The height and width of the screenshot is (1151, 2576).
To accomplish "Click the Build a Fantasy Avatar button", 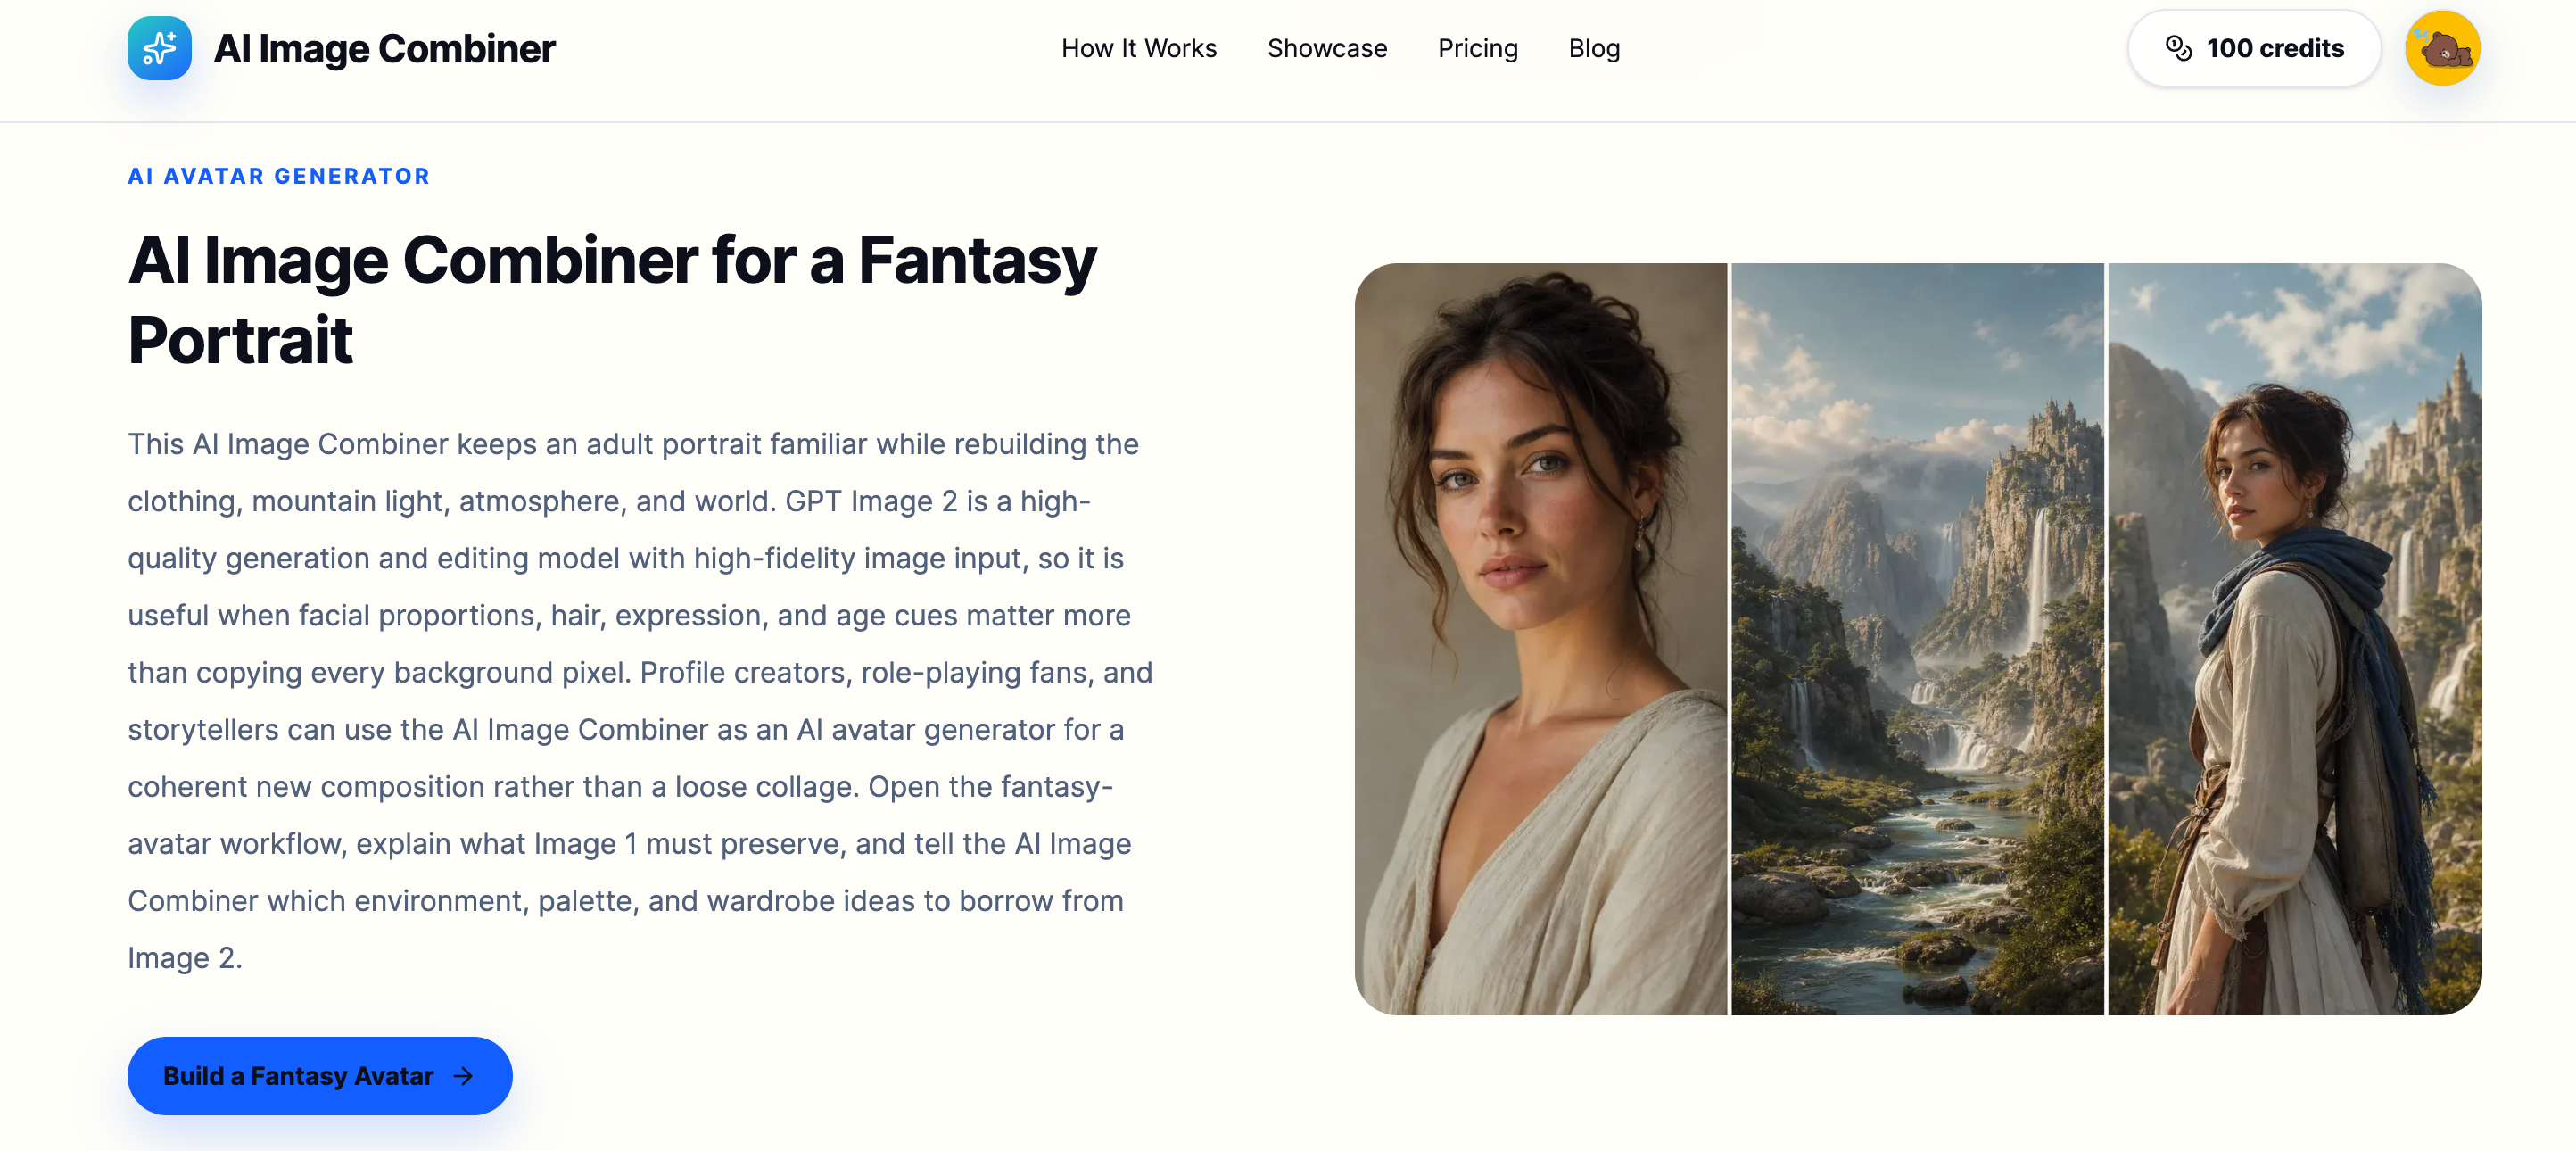I will (x=320, y=1076).
